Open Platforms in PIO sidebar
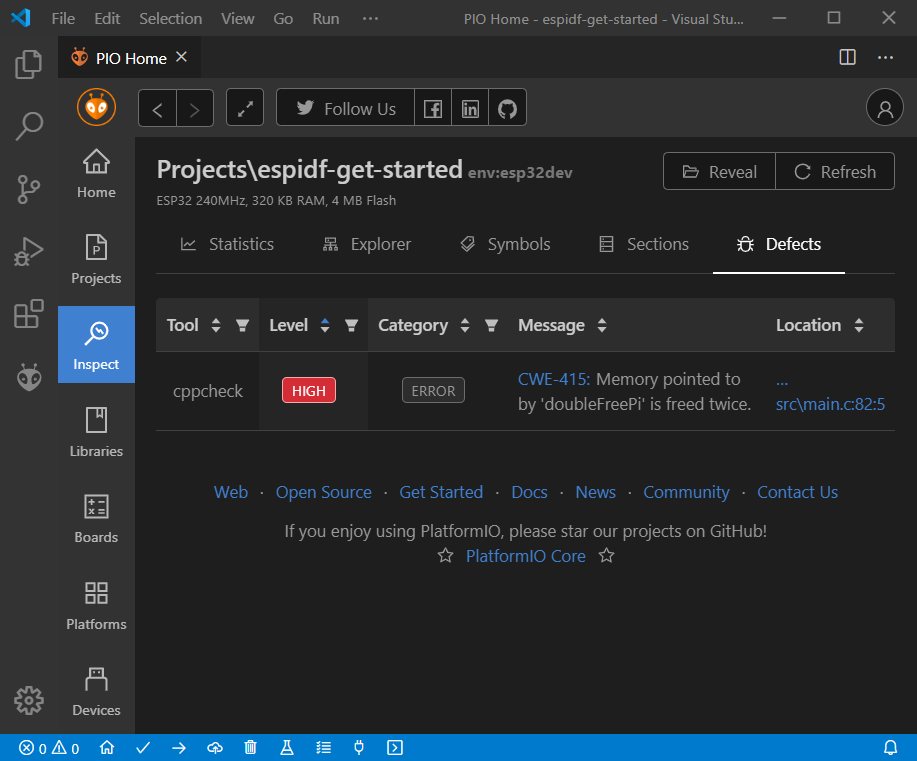The height and width of the screenshot is (761, 917). [x=96, y=605]
